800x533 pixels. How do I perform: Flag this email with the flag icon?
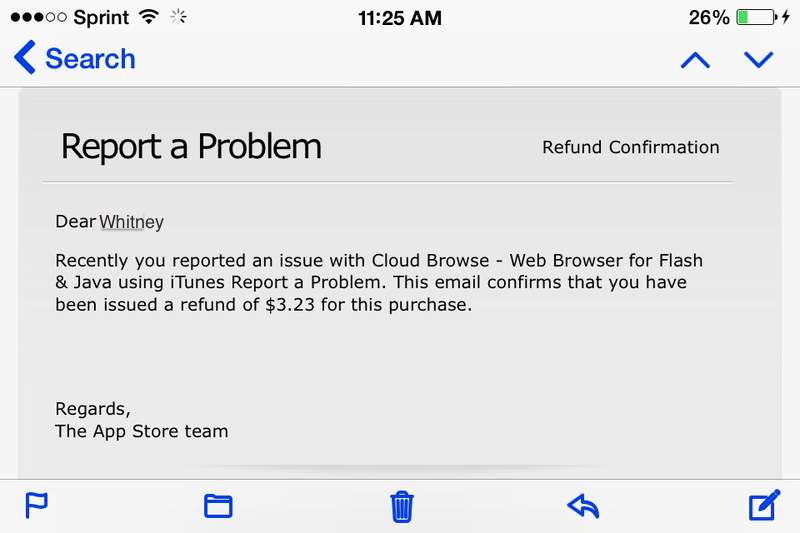(37, 506)
